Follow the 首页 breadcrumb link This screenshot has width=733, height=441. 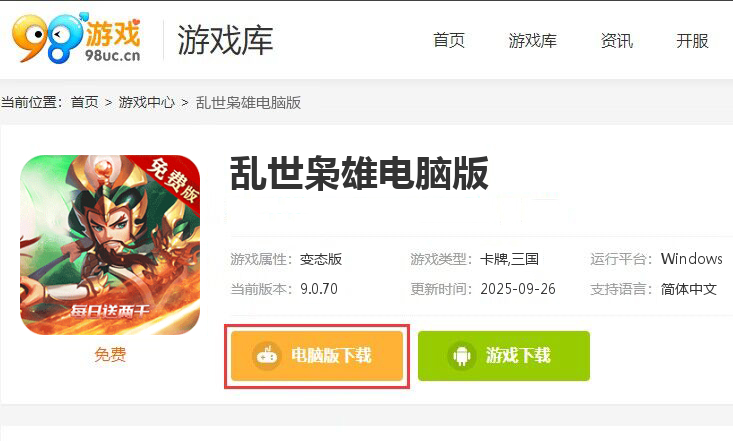[x=85, y=102]
